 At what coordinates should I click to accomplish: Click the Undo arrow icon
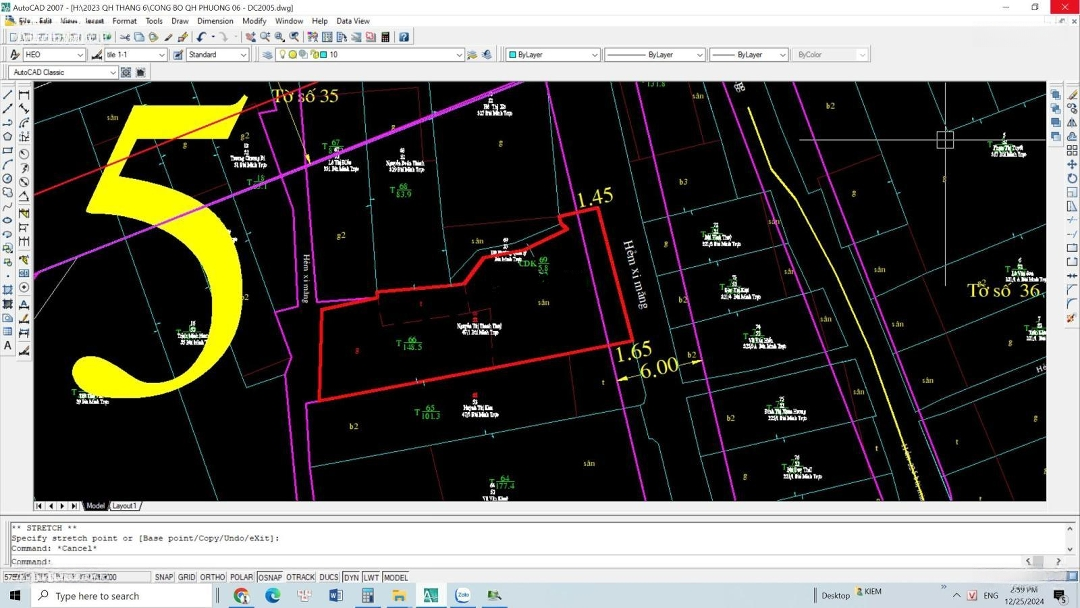tap(201, 37)
